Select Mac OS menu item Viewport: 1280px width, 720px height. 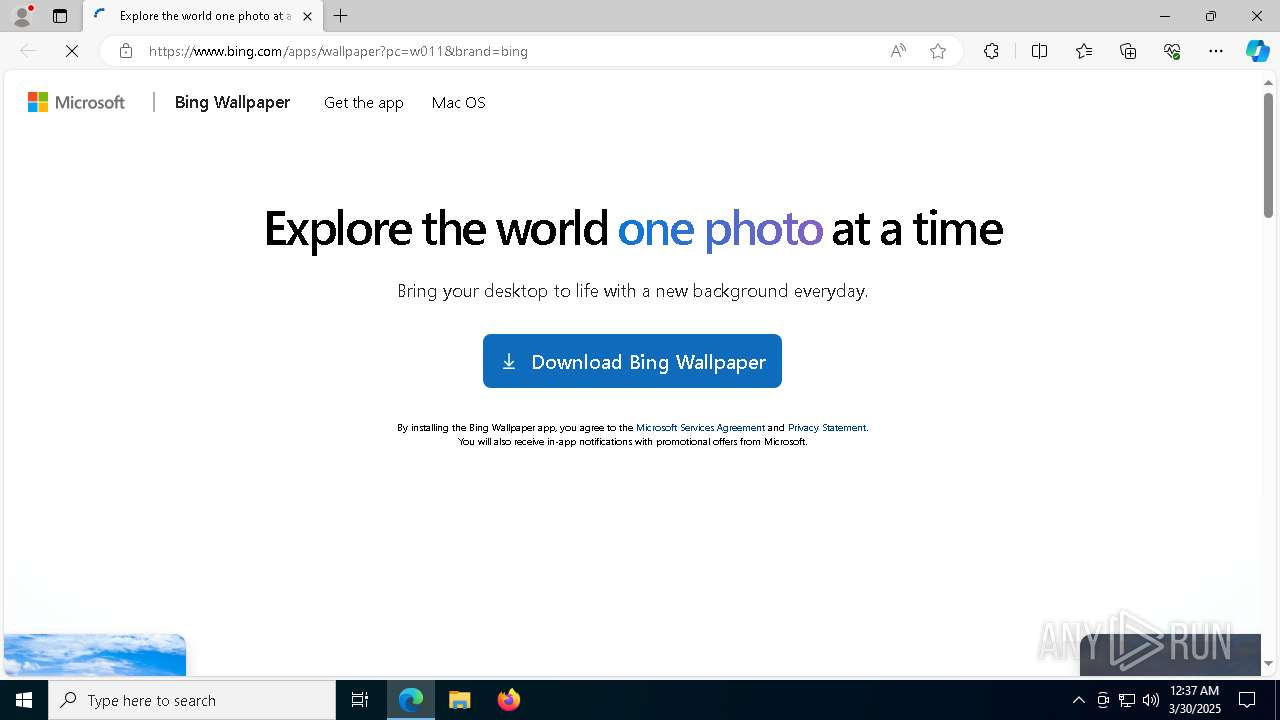click(458, 102)
